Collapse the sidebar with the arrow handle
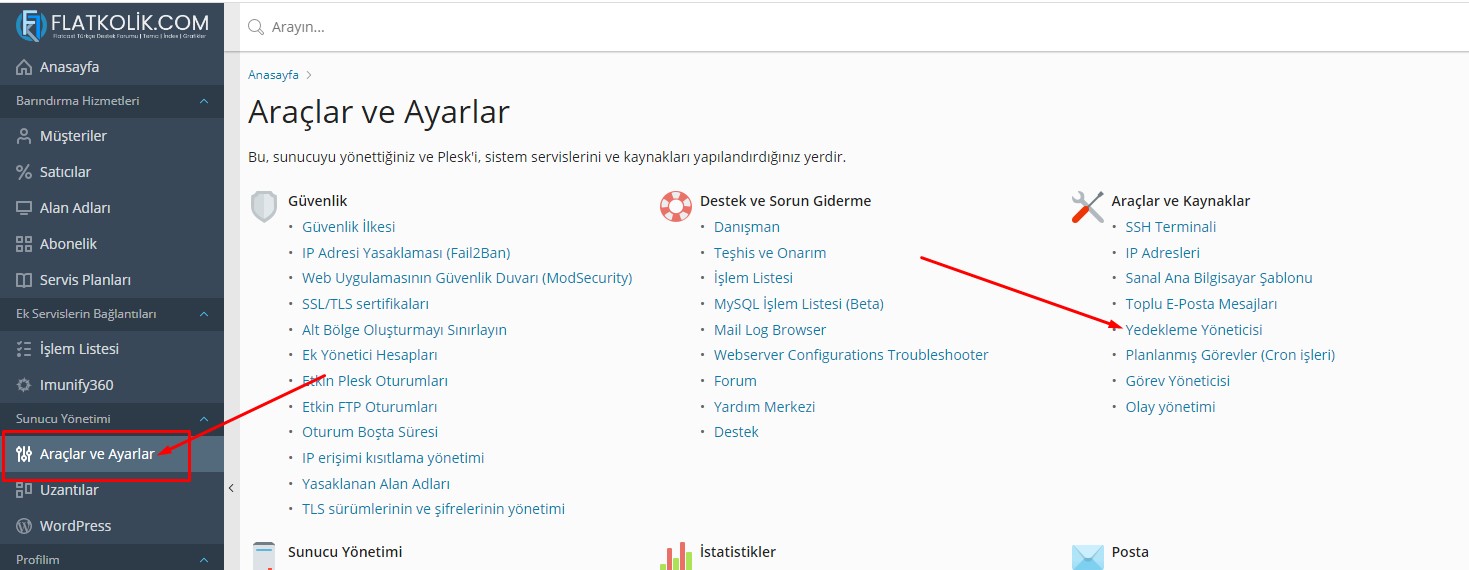This screenshot has width=1469, height=570. (231, 488)
